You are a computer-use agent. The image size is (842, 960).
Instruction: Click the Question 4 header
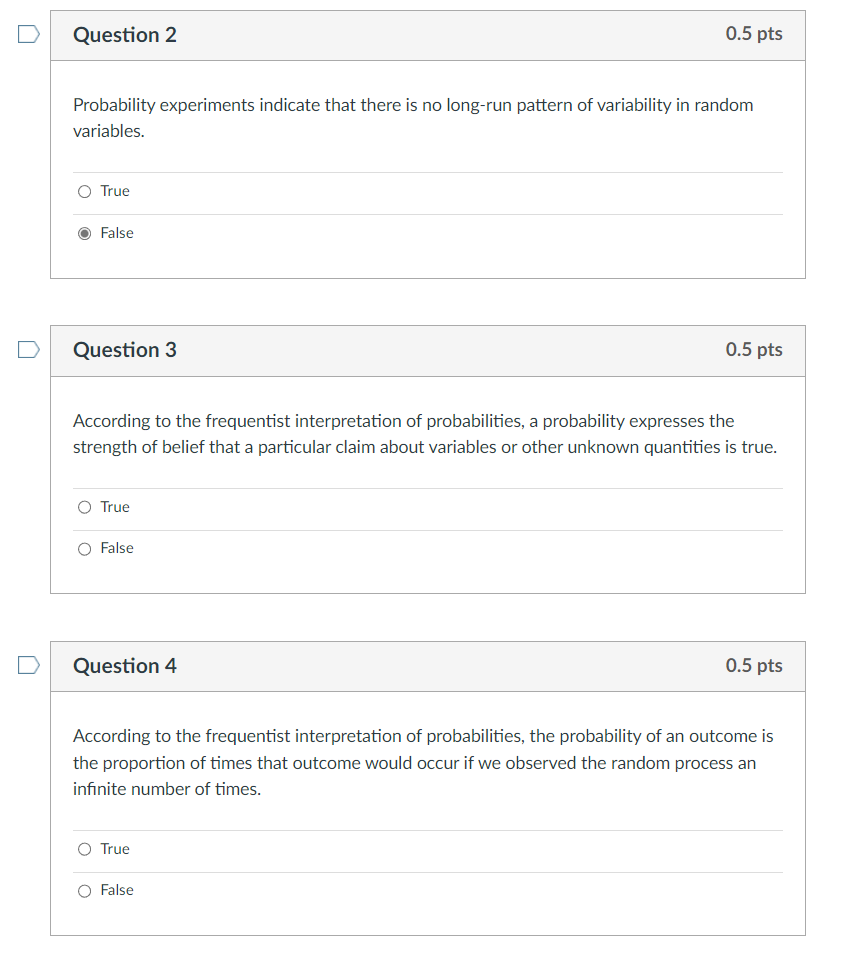[x=125, y=666]
